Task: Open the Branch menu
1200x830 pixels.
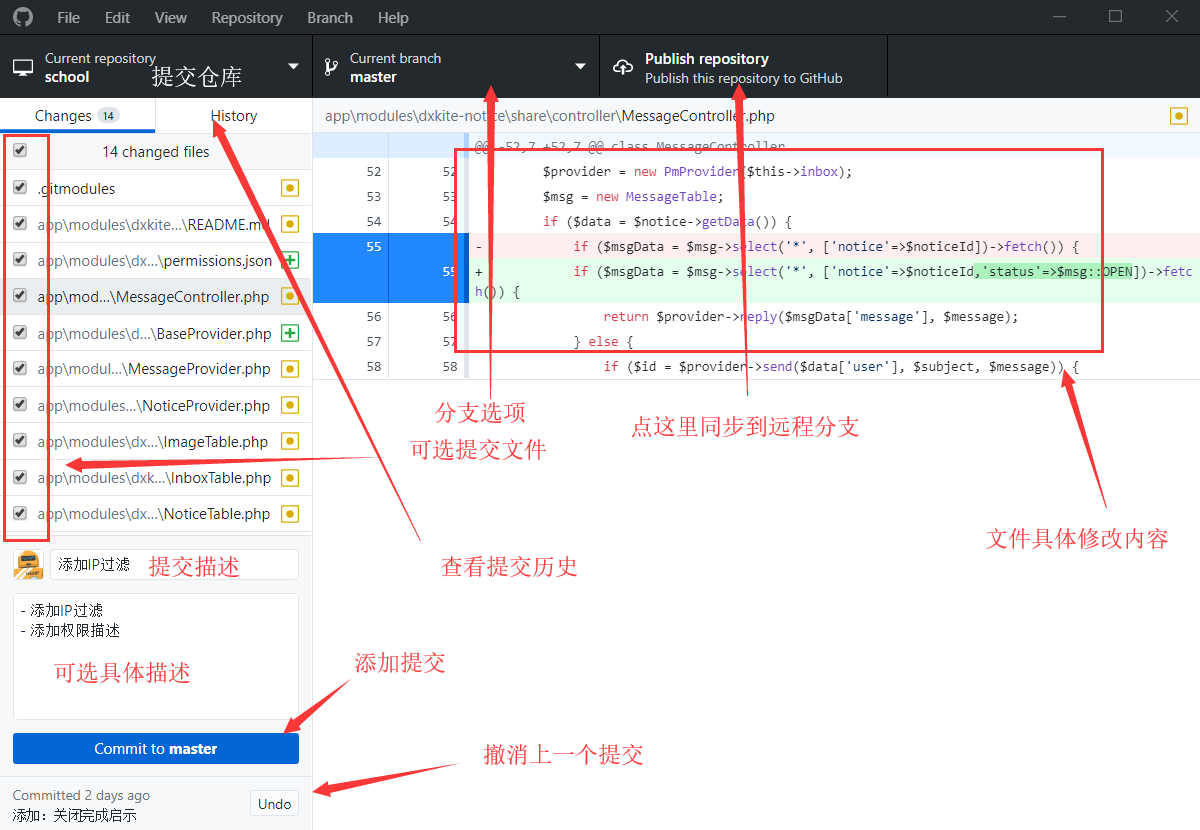Action: 330,17
